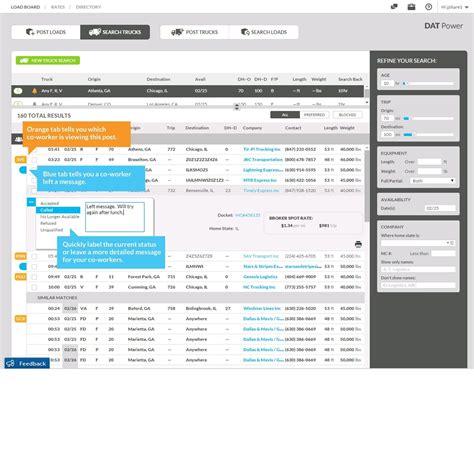Show PREFERRED results filter

point(314,115)
